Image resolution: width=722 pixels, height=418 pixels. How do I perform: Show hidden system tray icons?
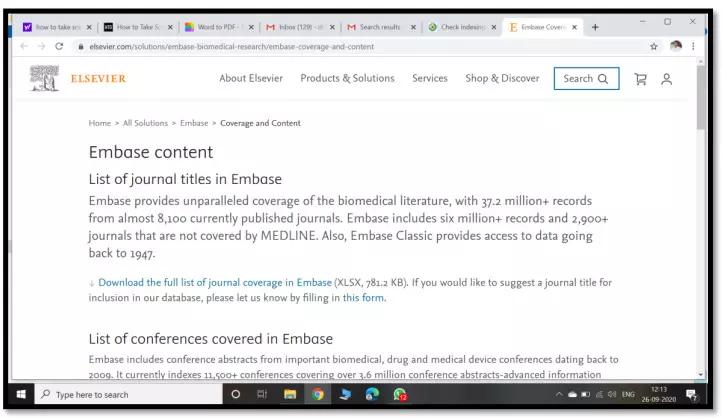click(559, 394)
